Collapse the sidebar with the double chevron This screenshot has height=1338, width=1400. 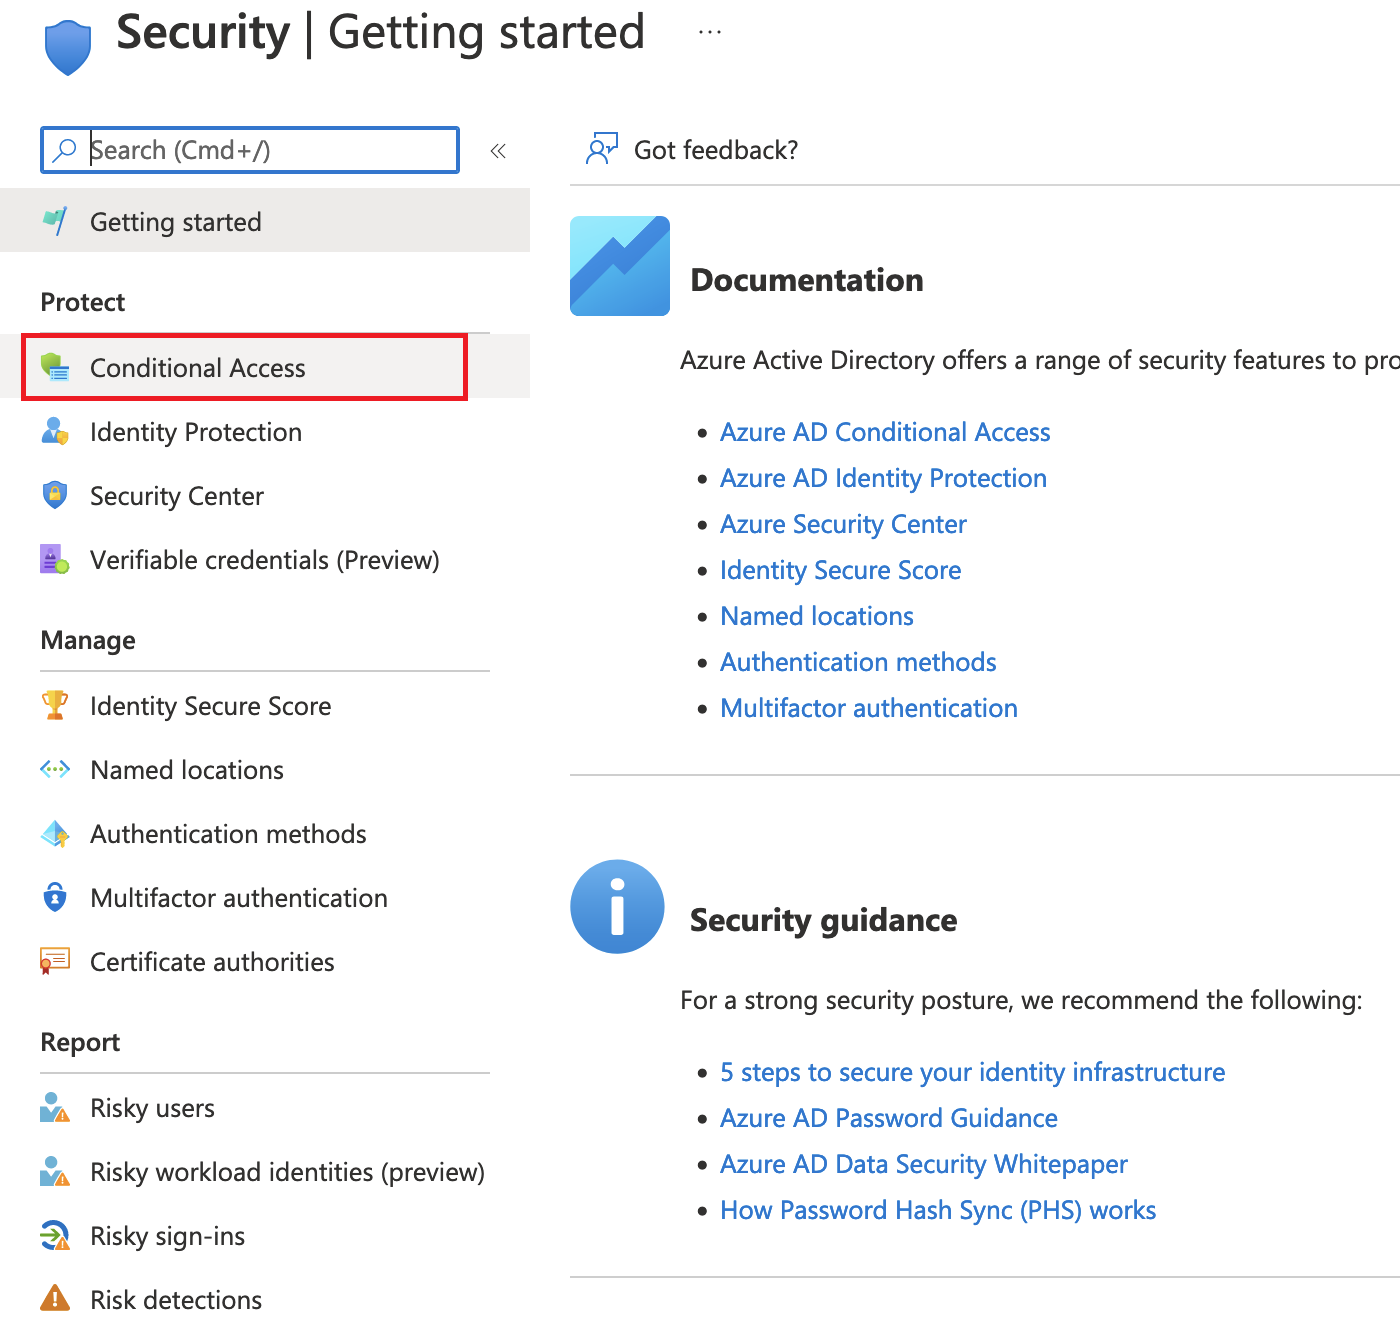[498, 150]
